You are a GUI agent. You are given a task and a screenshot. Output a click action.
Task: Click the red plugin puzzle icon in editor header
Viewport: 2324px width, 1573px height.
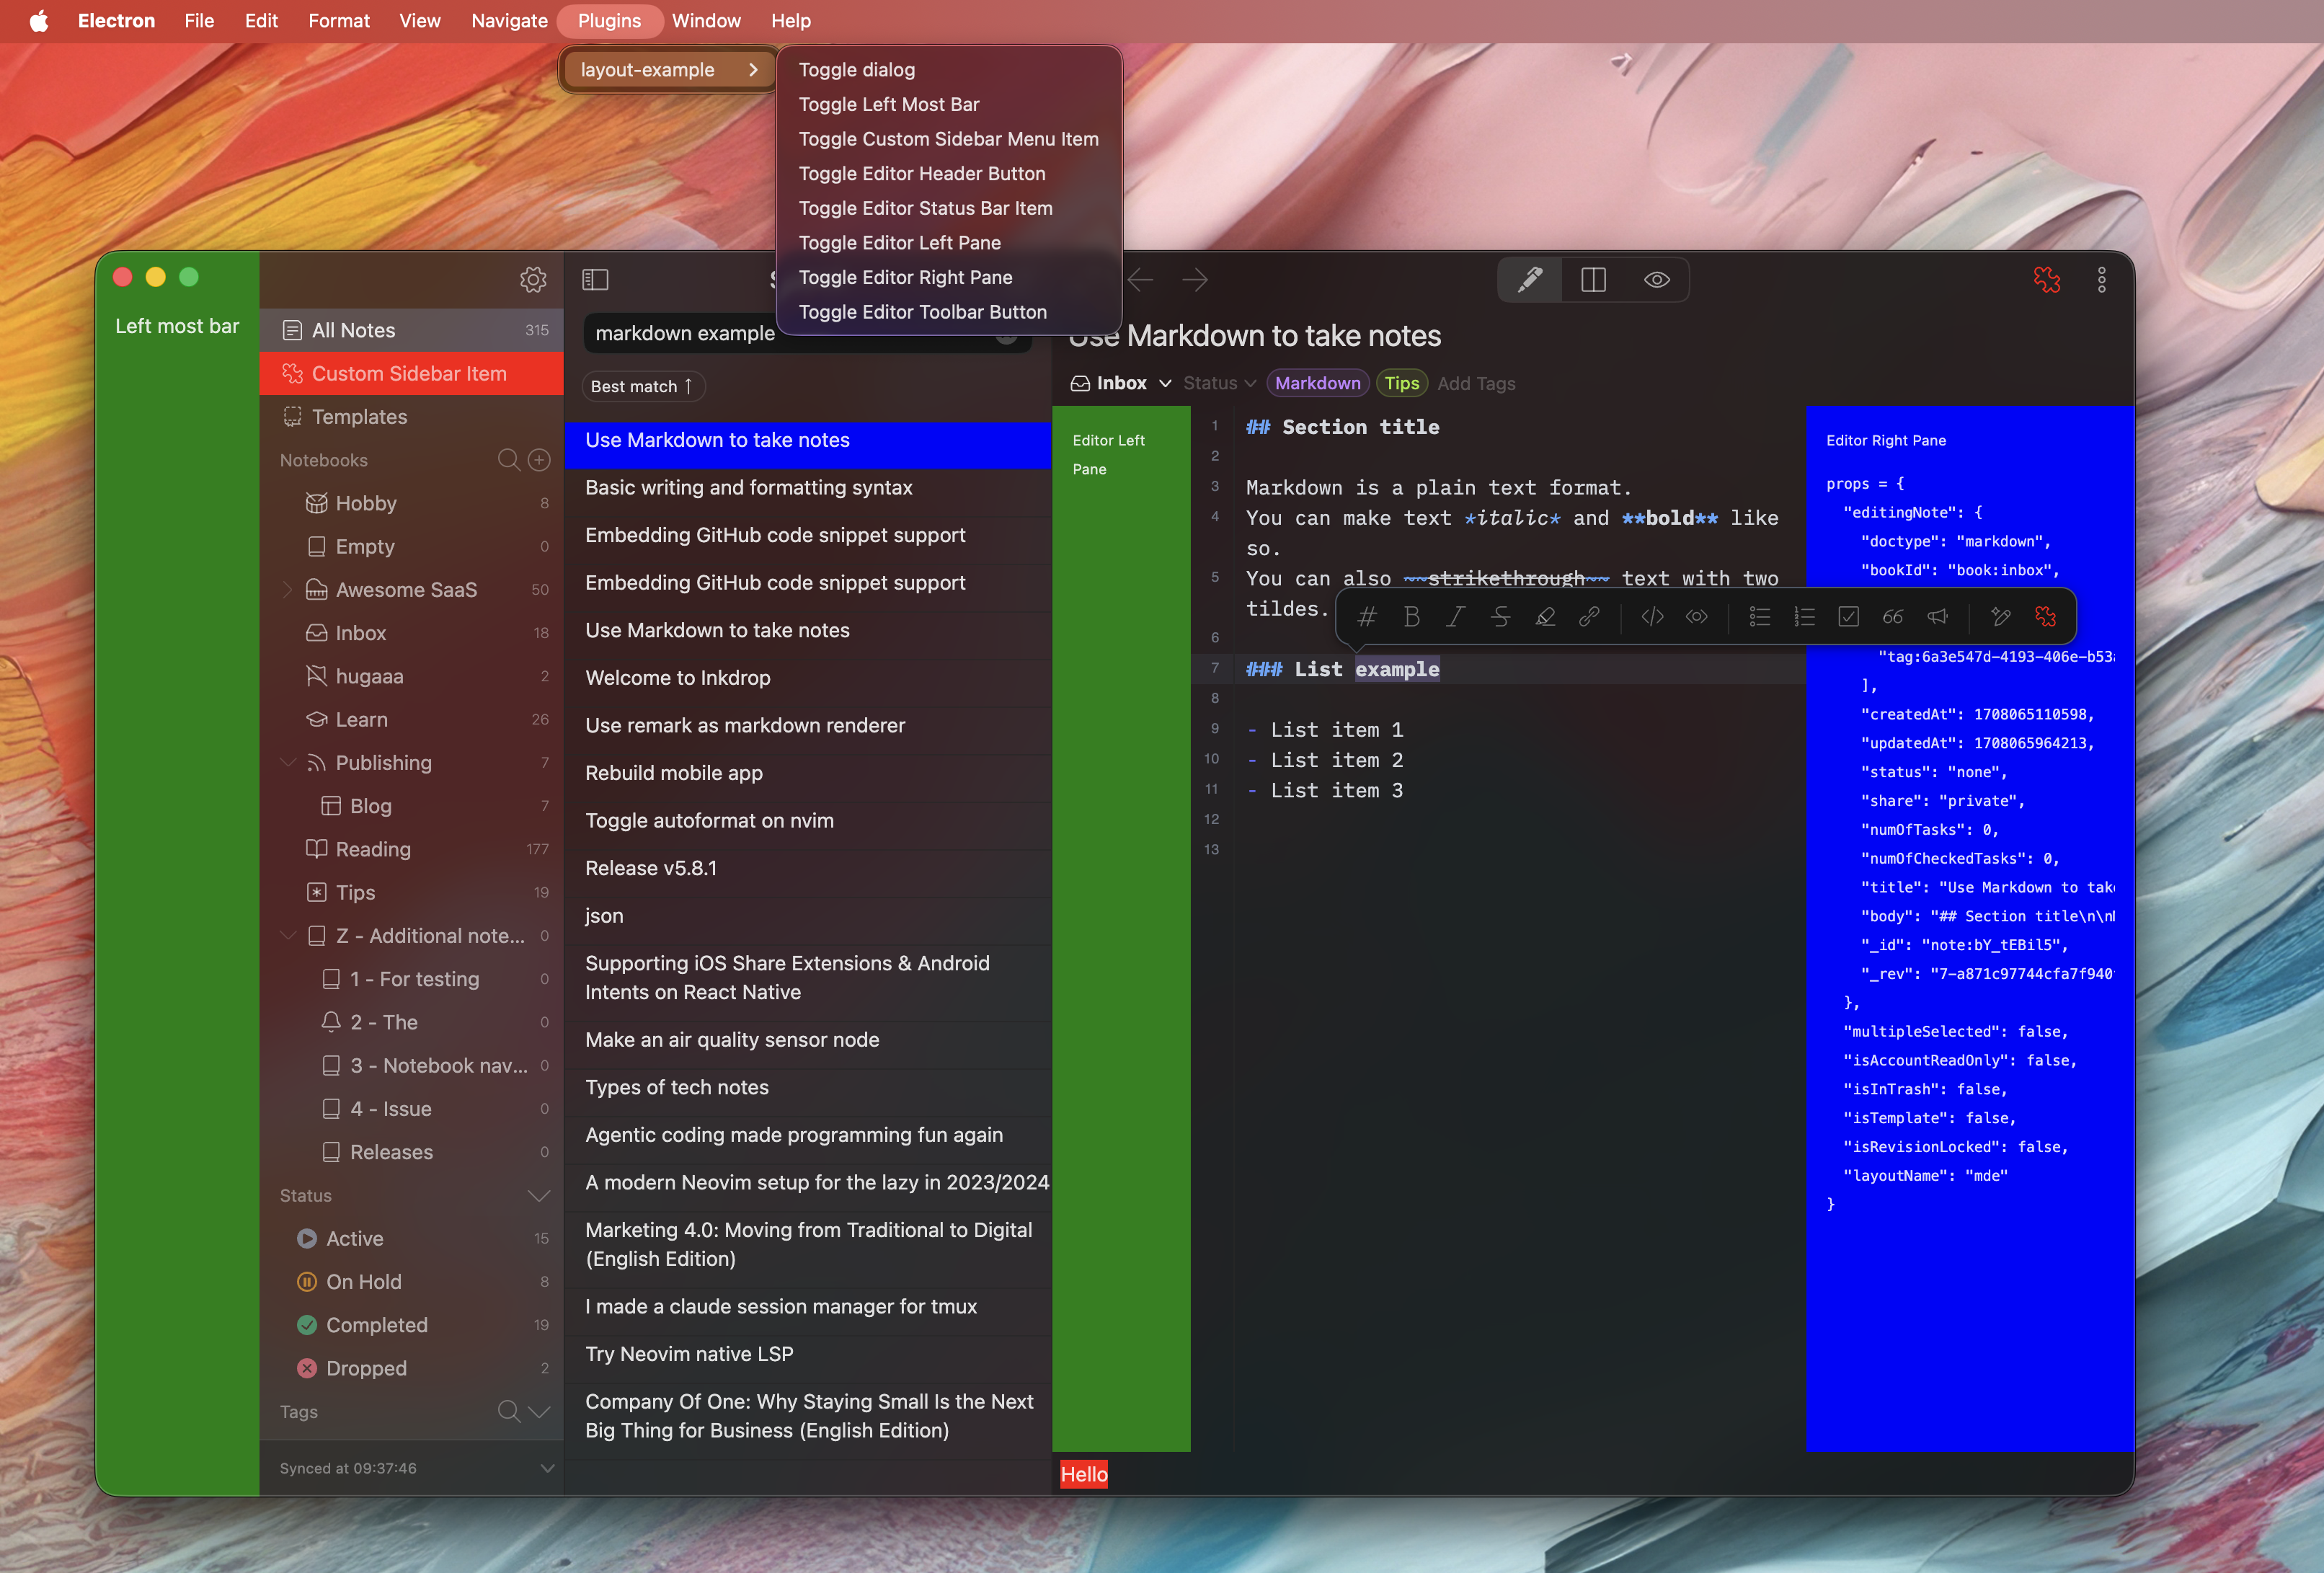coord(2046,280)
